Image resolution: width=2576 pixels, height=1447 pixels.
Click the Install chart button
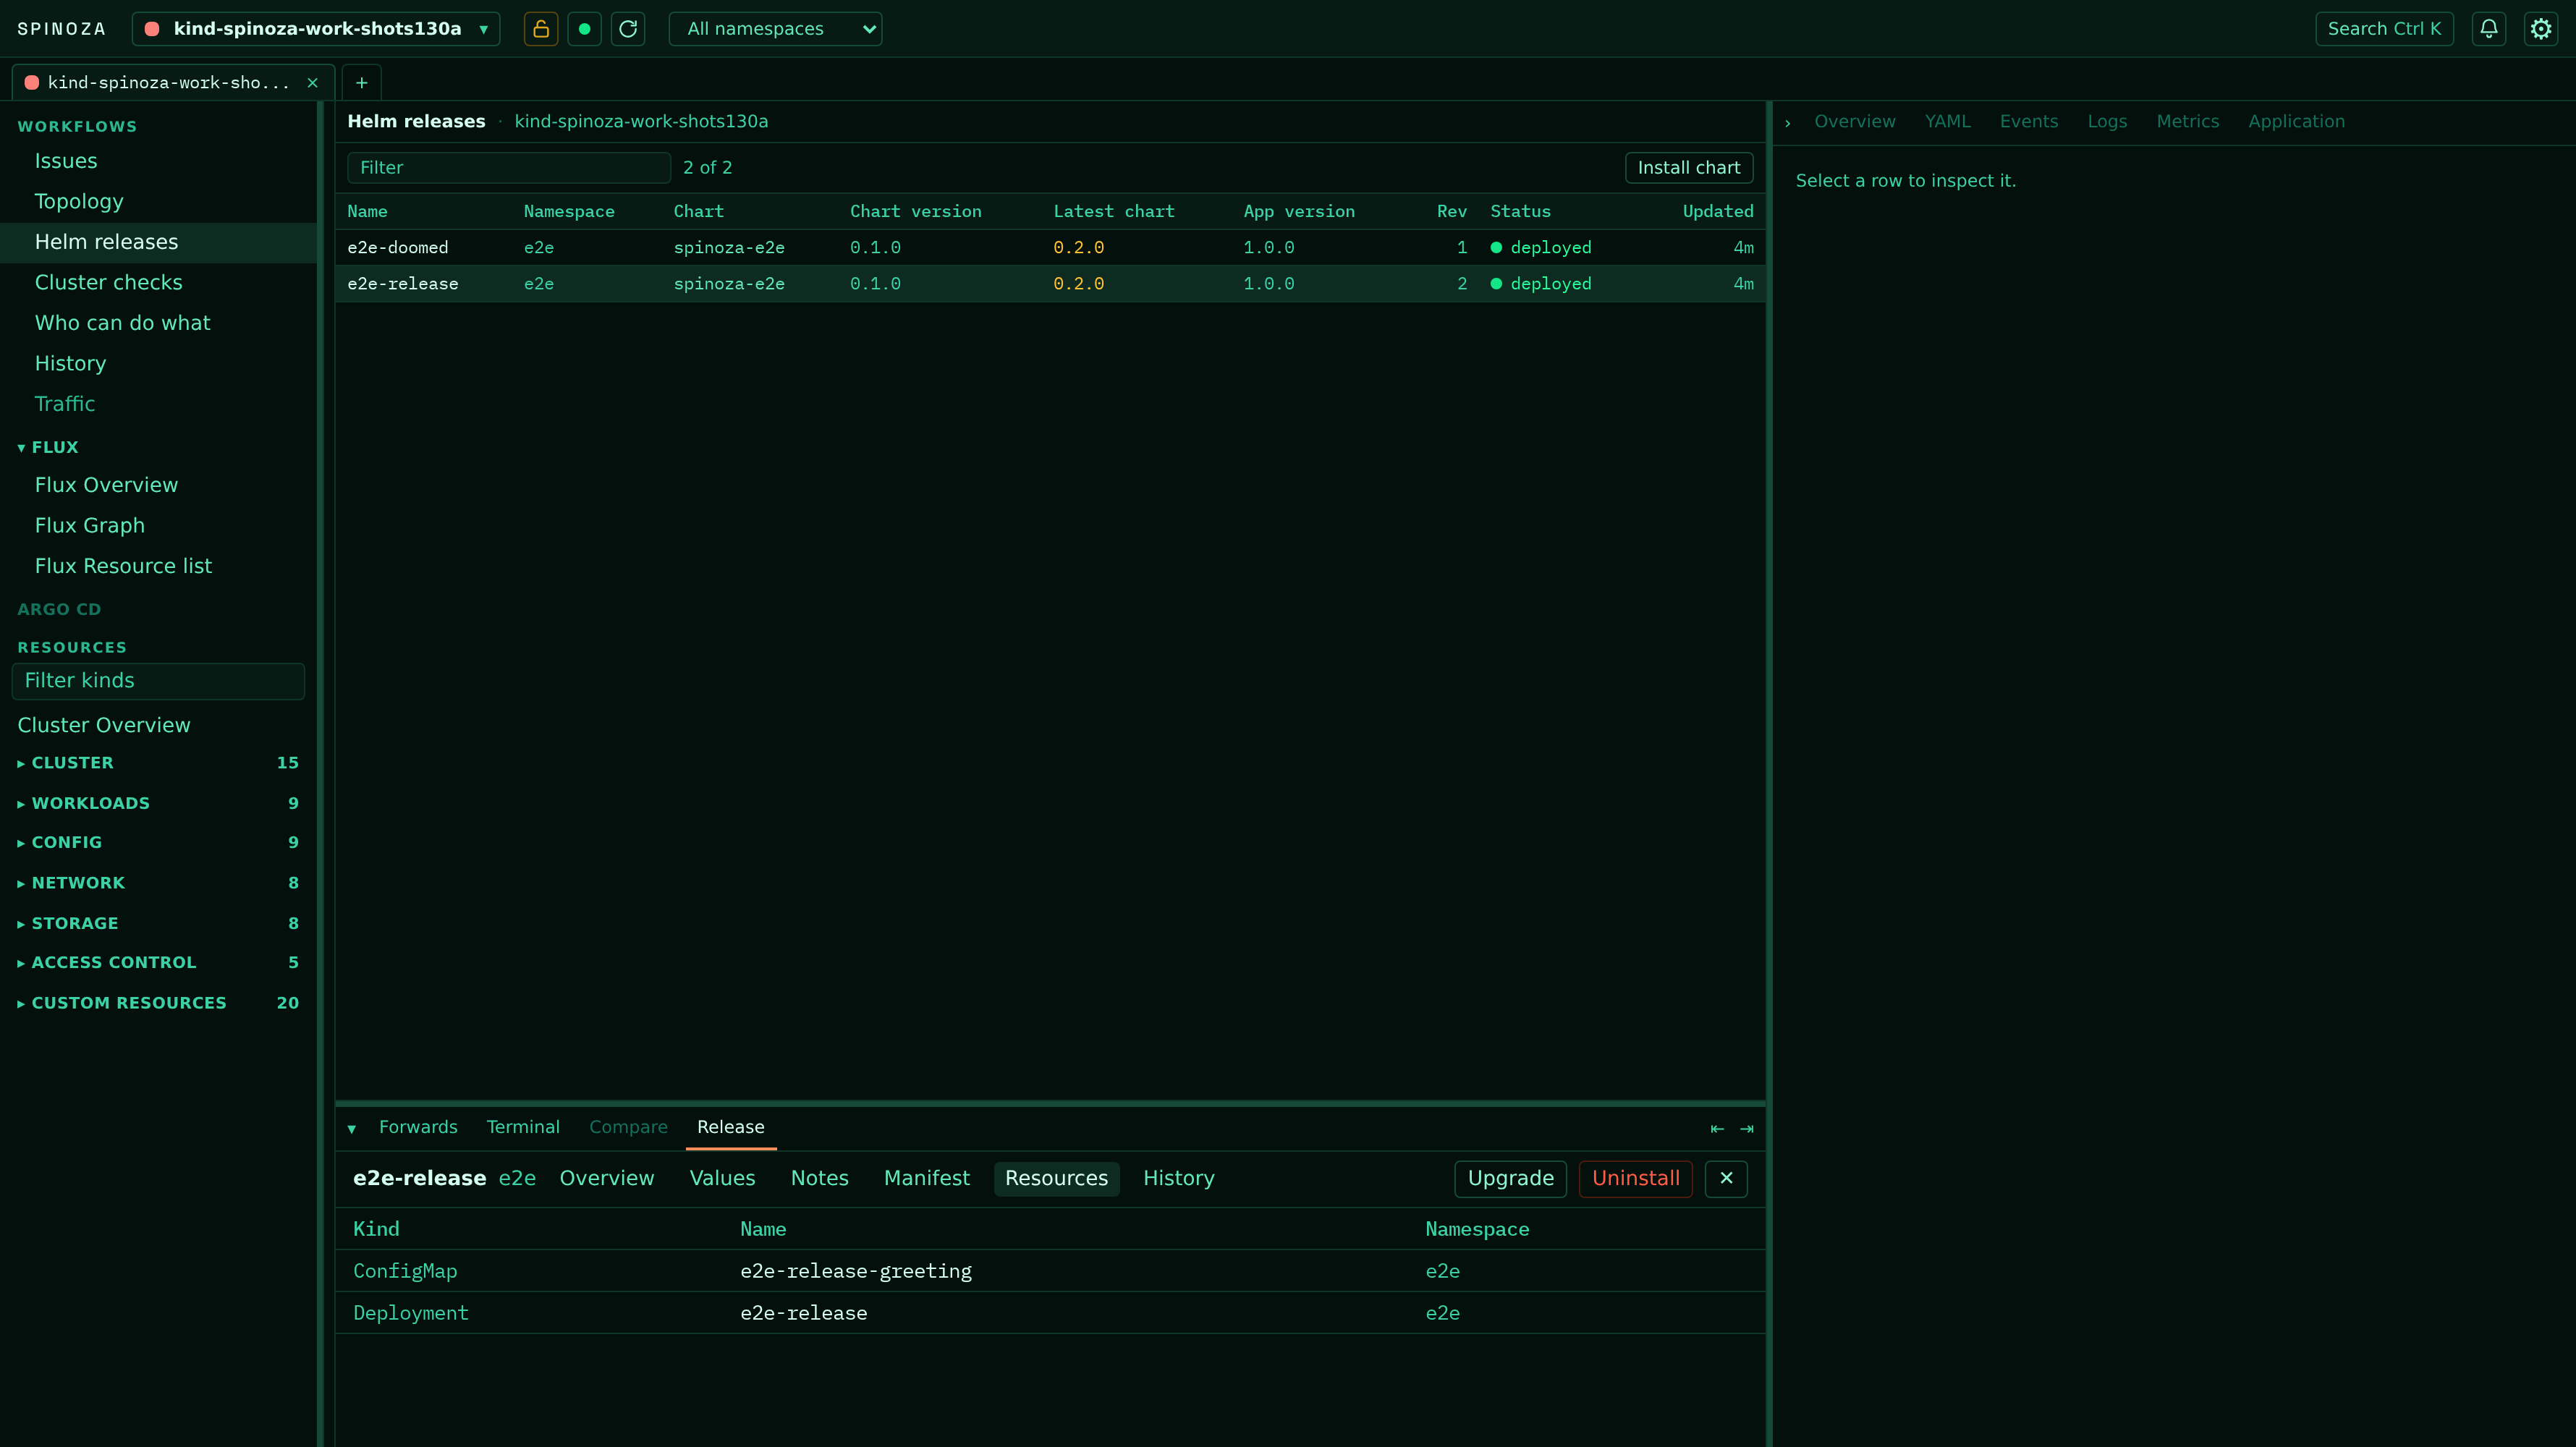pyautogui.click(x=1688, y=168)
